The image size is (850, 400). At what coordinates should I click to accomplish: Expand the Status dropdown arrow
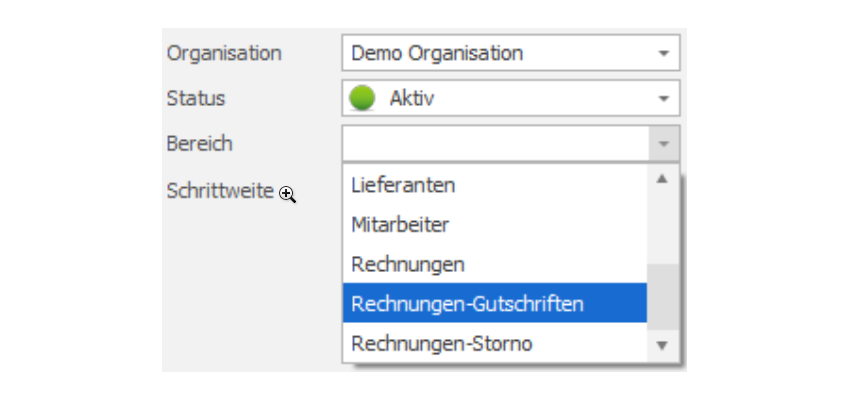664,99
